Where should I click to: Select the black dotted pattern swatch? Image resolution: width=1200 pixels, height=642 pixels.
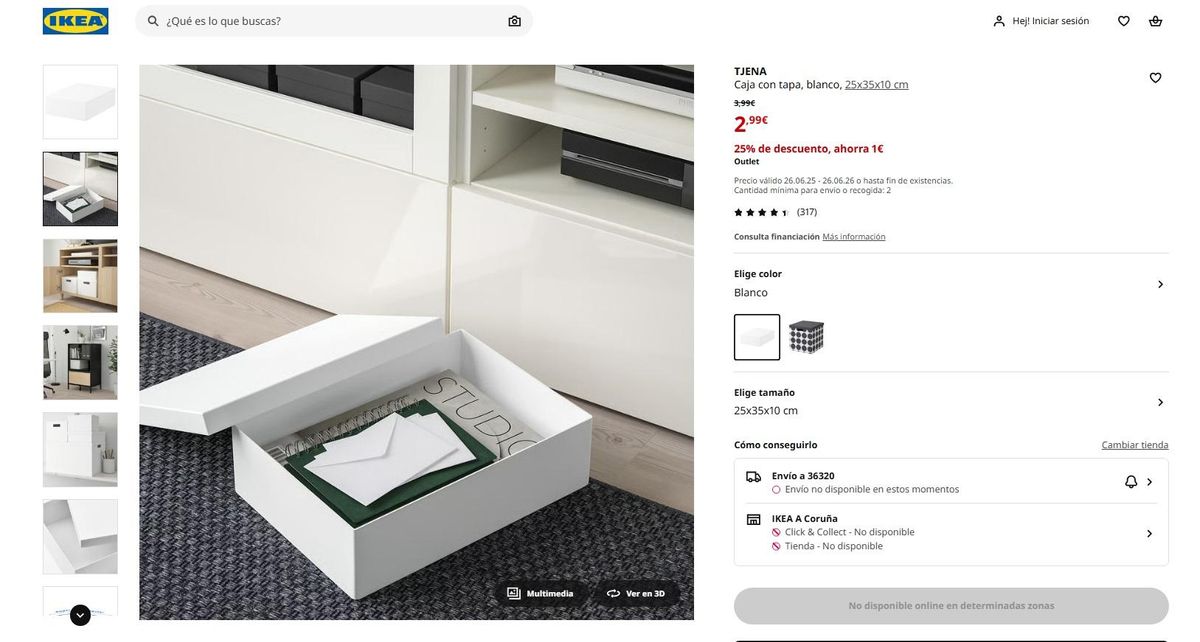pos(806,337)
